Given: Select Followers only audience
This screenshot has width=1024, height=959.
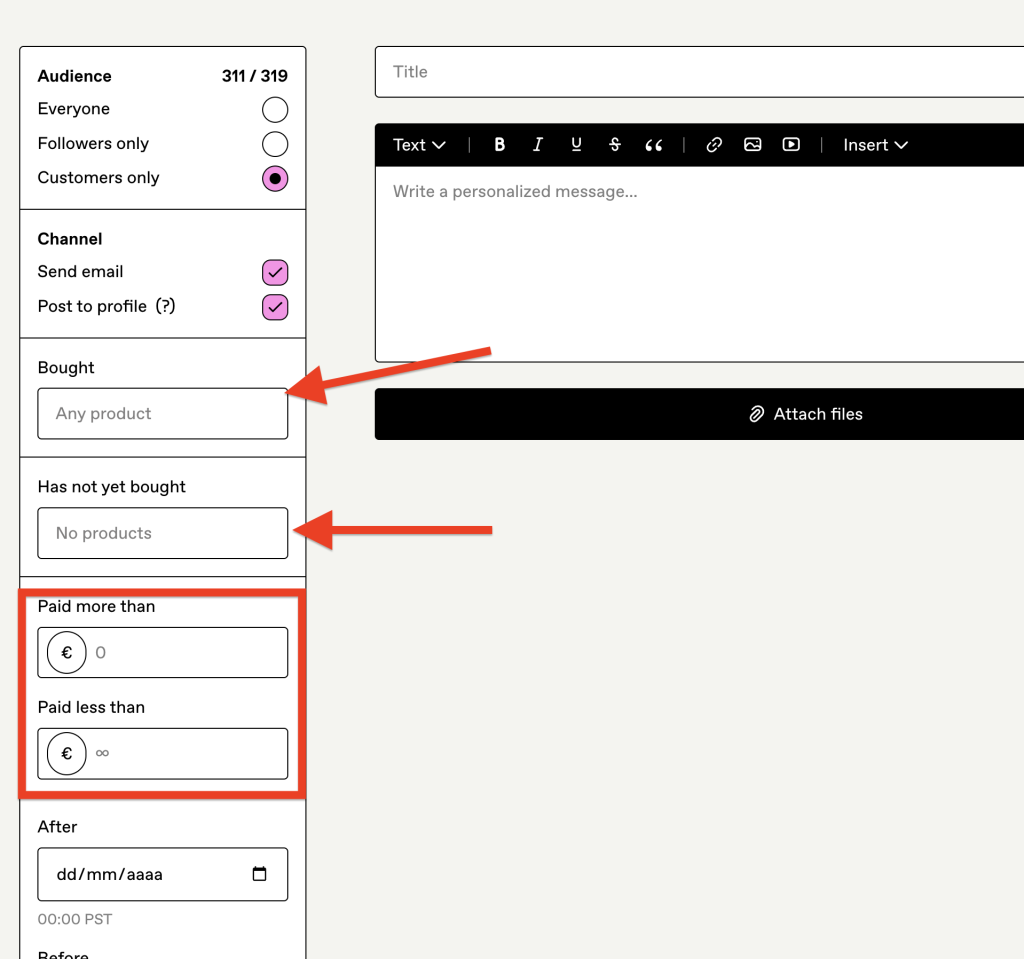Looking at the screenshot, I should point(275,144).
